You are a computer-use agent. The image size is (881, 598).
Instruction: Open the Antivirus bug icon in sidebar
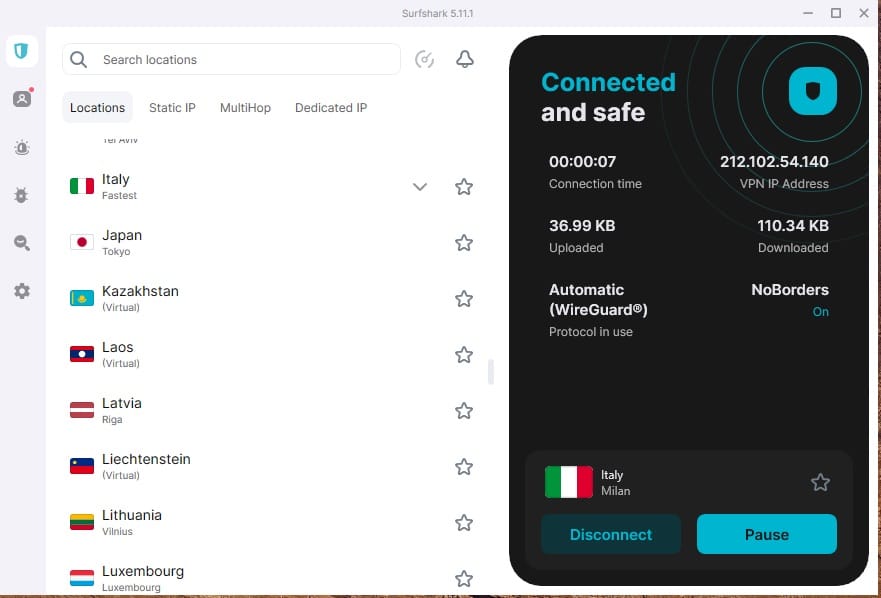pyautogui.click(x=21, y=196)
